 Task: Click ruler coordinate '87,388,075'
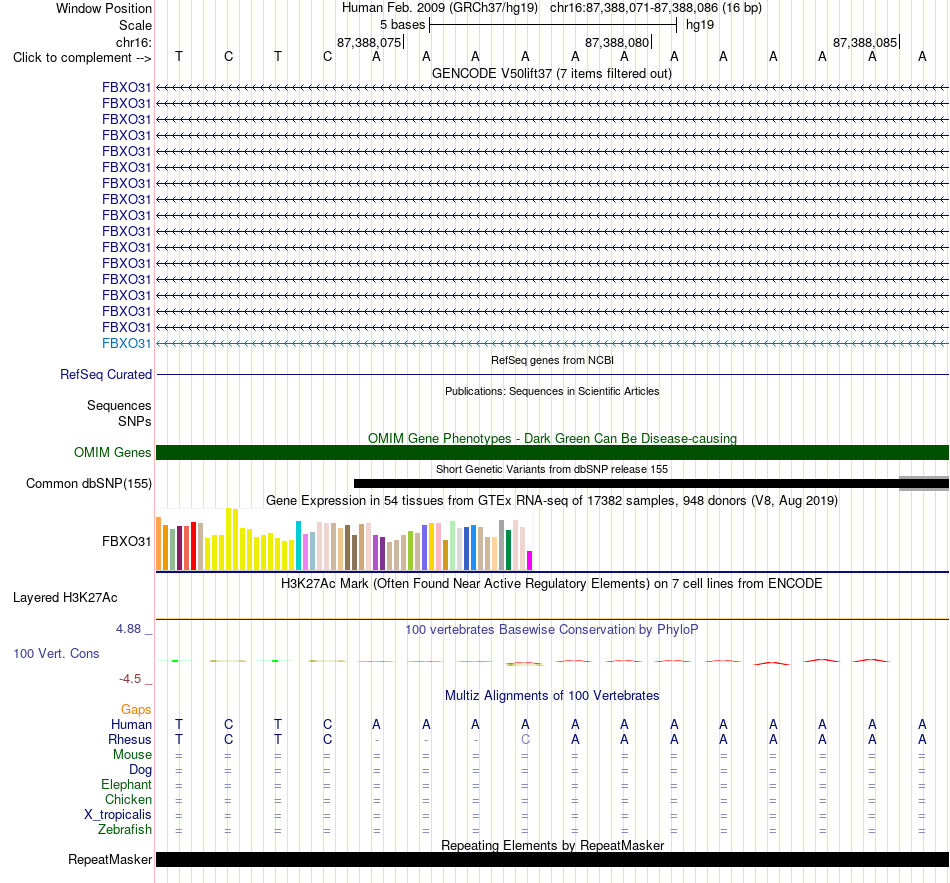click(x=369, y=42)
